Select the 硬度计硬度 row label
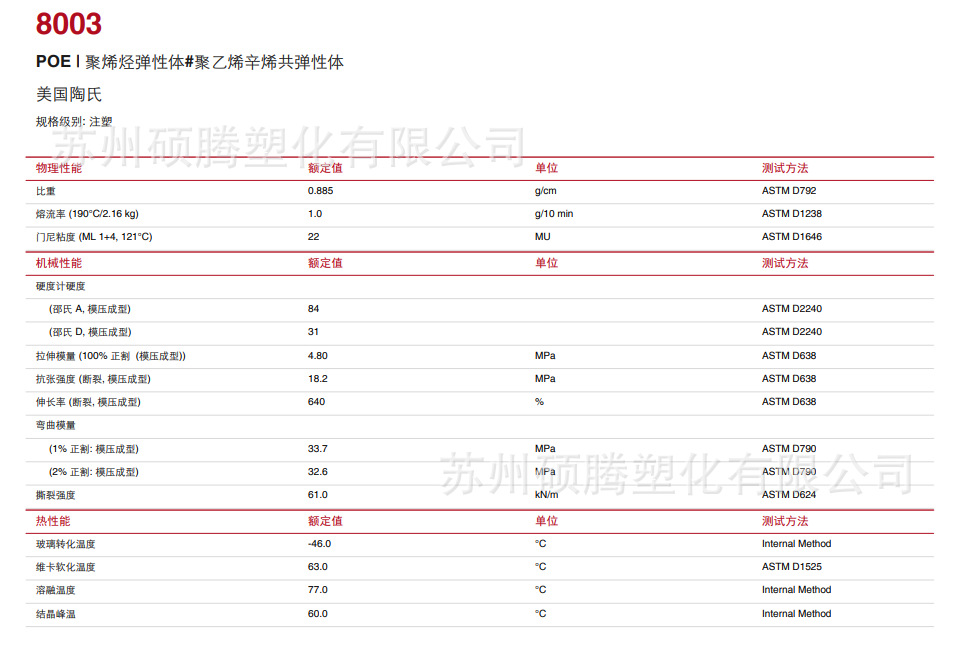This screenshot has height=651, width=964. tap(60, 286)
